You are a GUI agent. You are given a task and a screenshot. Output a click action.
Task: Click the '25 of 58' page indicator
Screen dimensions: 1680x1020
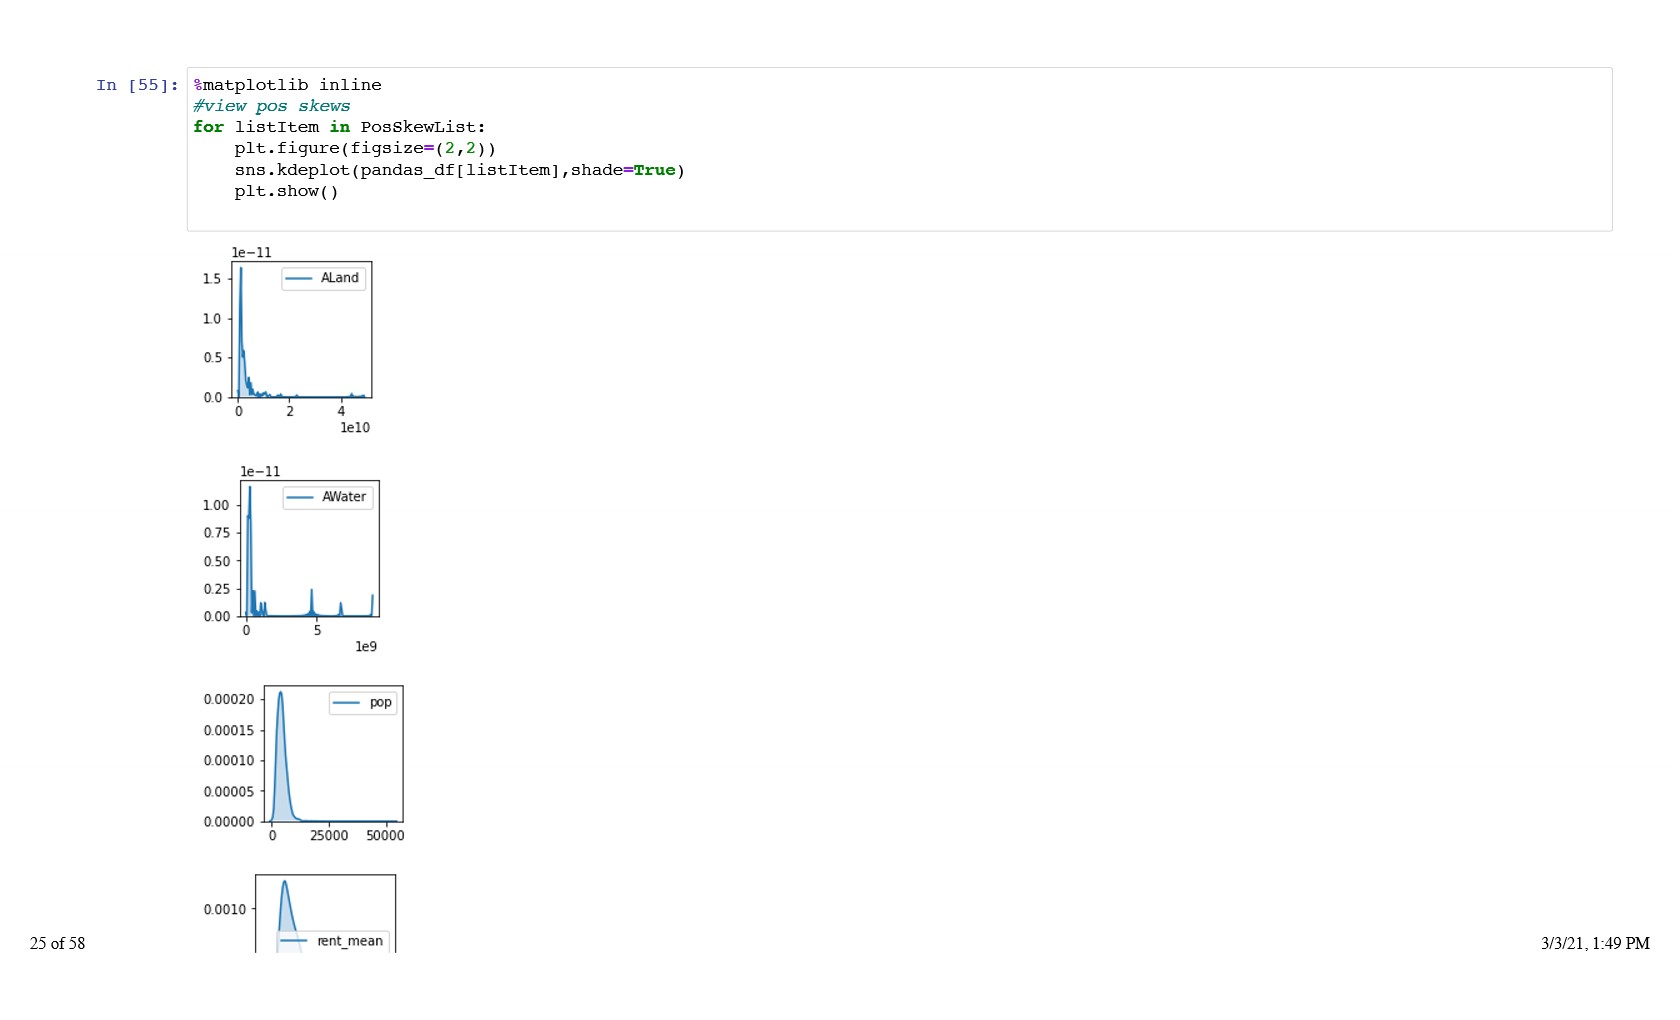coord(58,944)
